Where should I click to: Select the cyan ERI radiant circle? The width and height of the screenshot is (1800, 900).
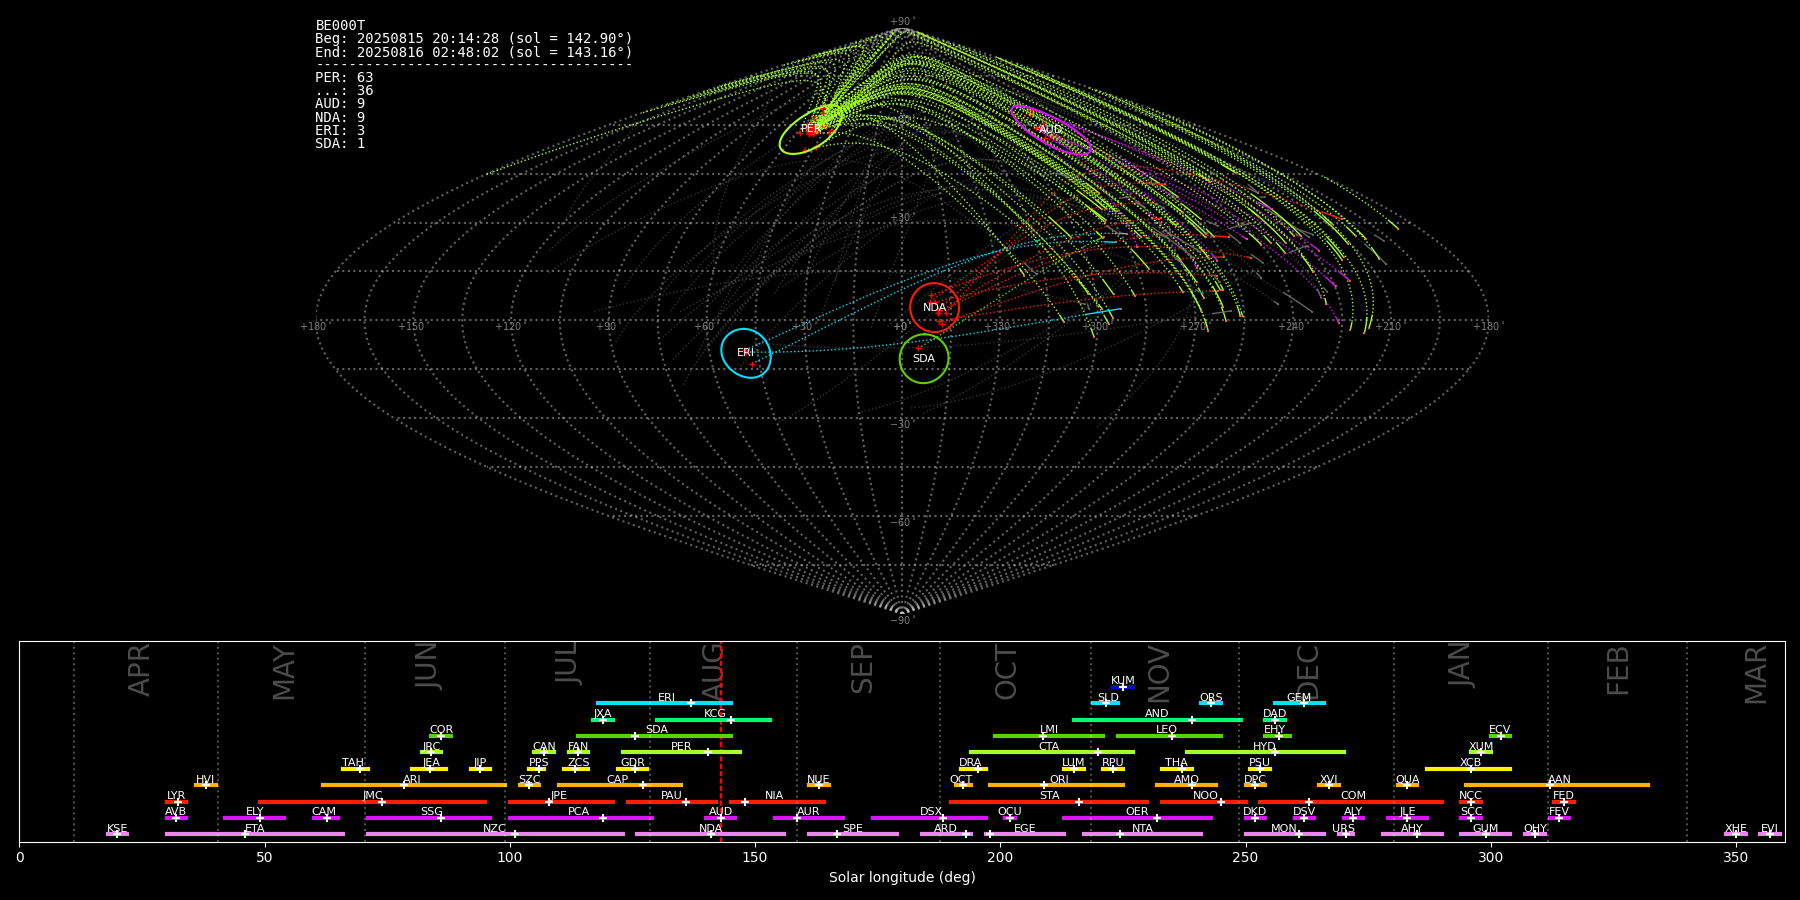coord(746,353)
